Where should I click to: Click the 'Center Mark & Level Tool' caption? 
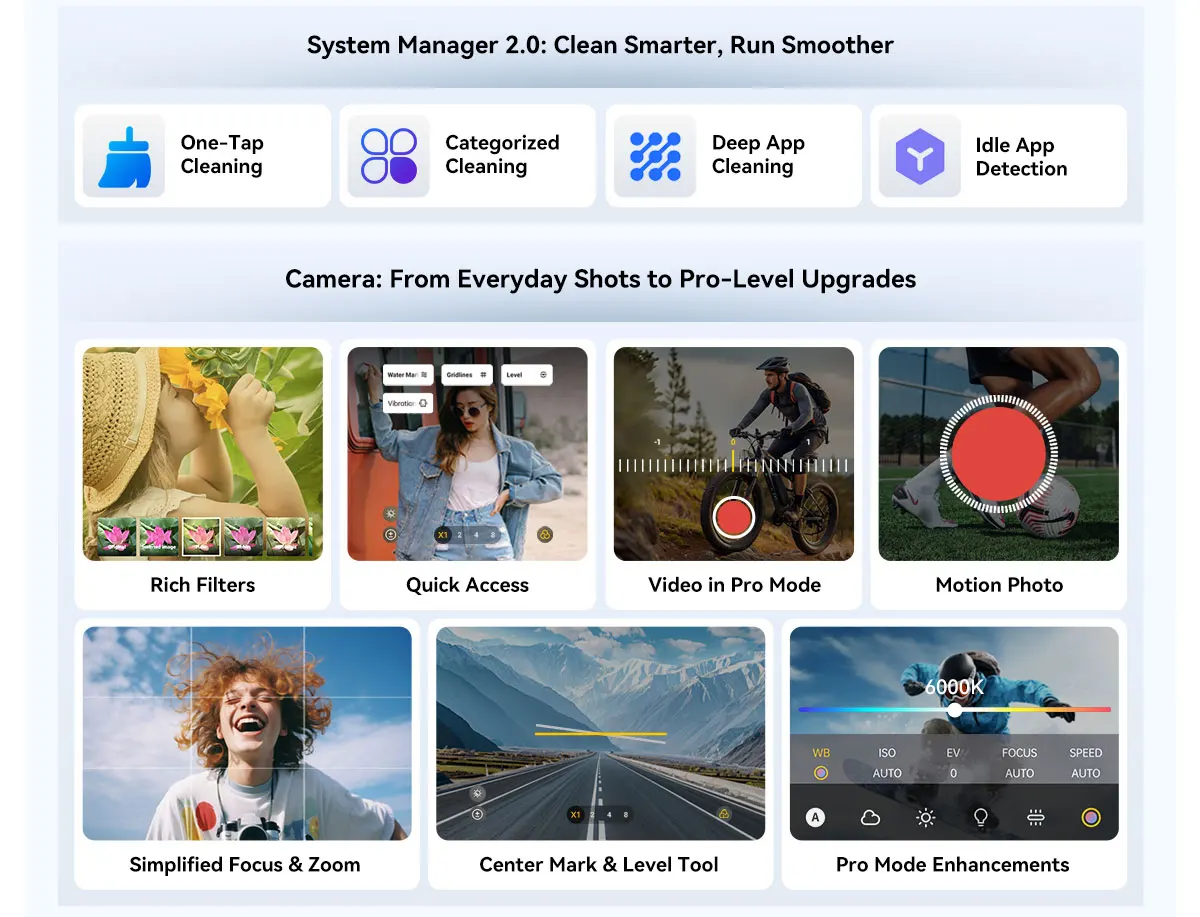(x=599, y=865)
